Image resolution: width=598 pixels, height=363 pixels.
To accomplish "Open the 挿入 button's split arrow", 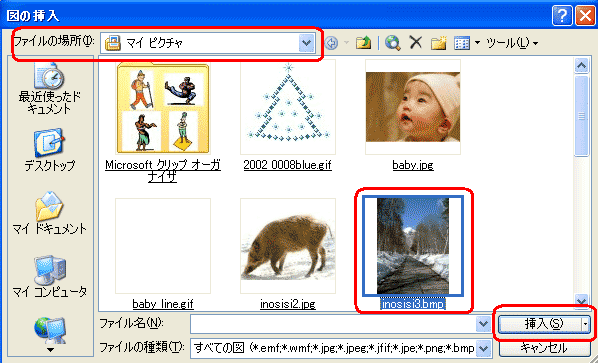I will tap(586, 324).
